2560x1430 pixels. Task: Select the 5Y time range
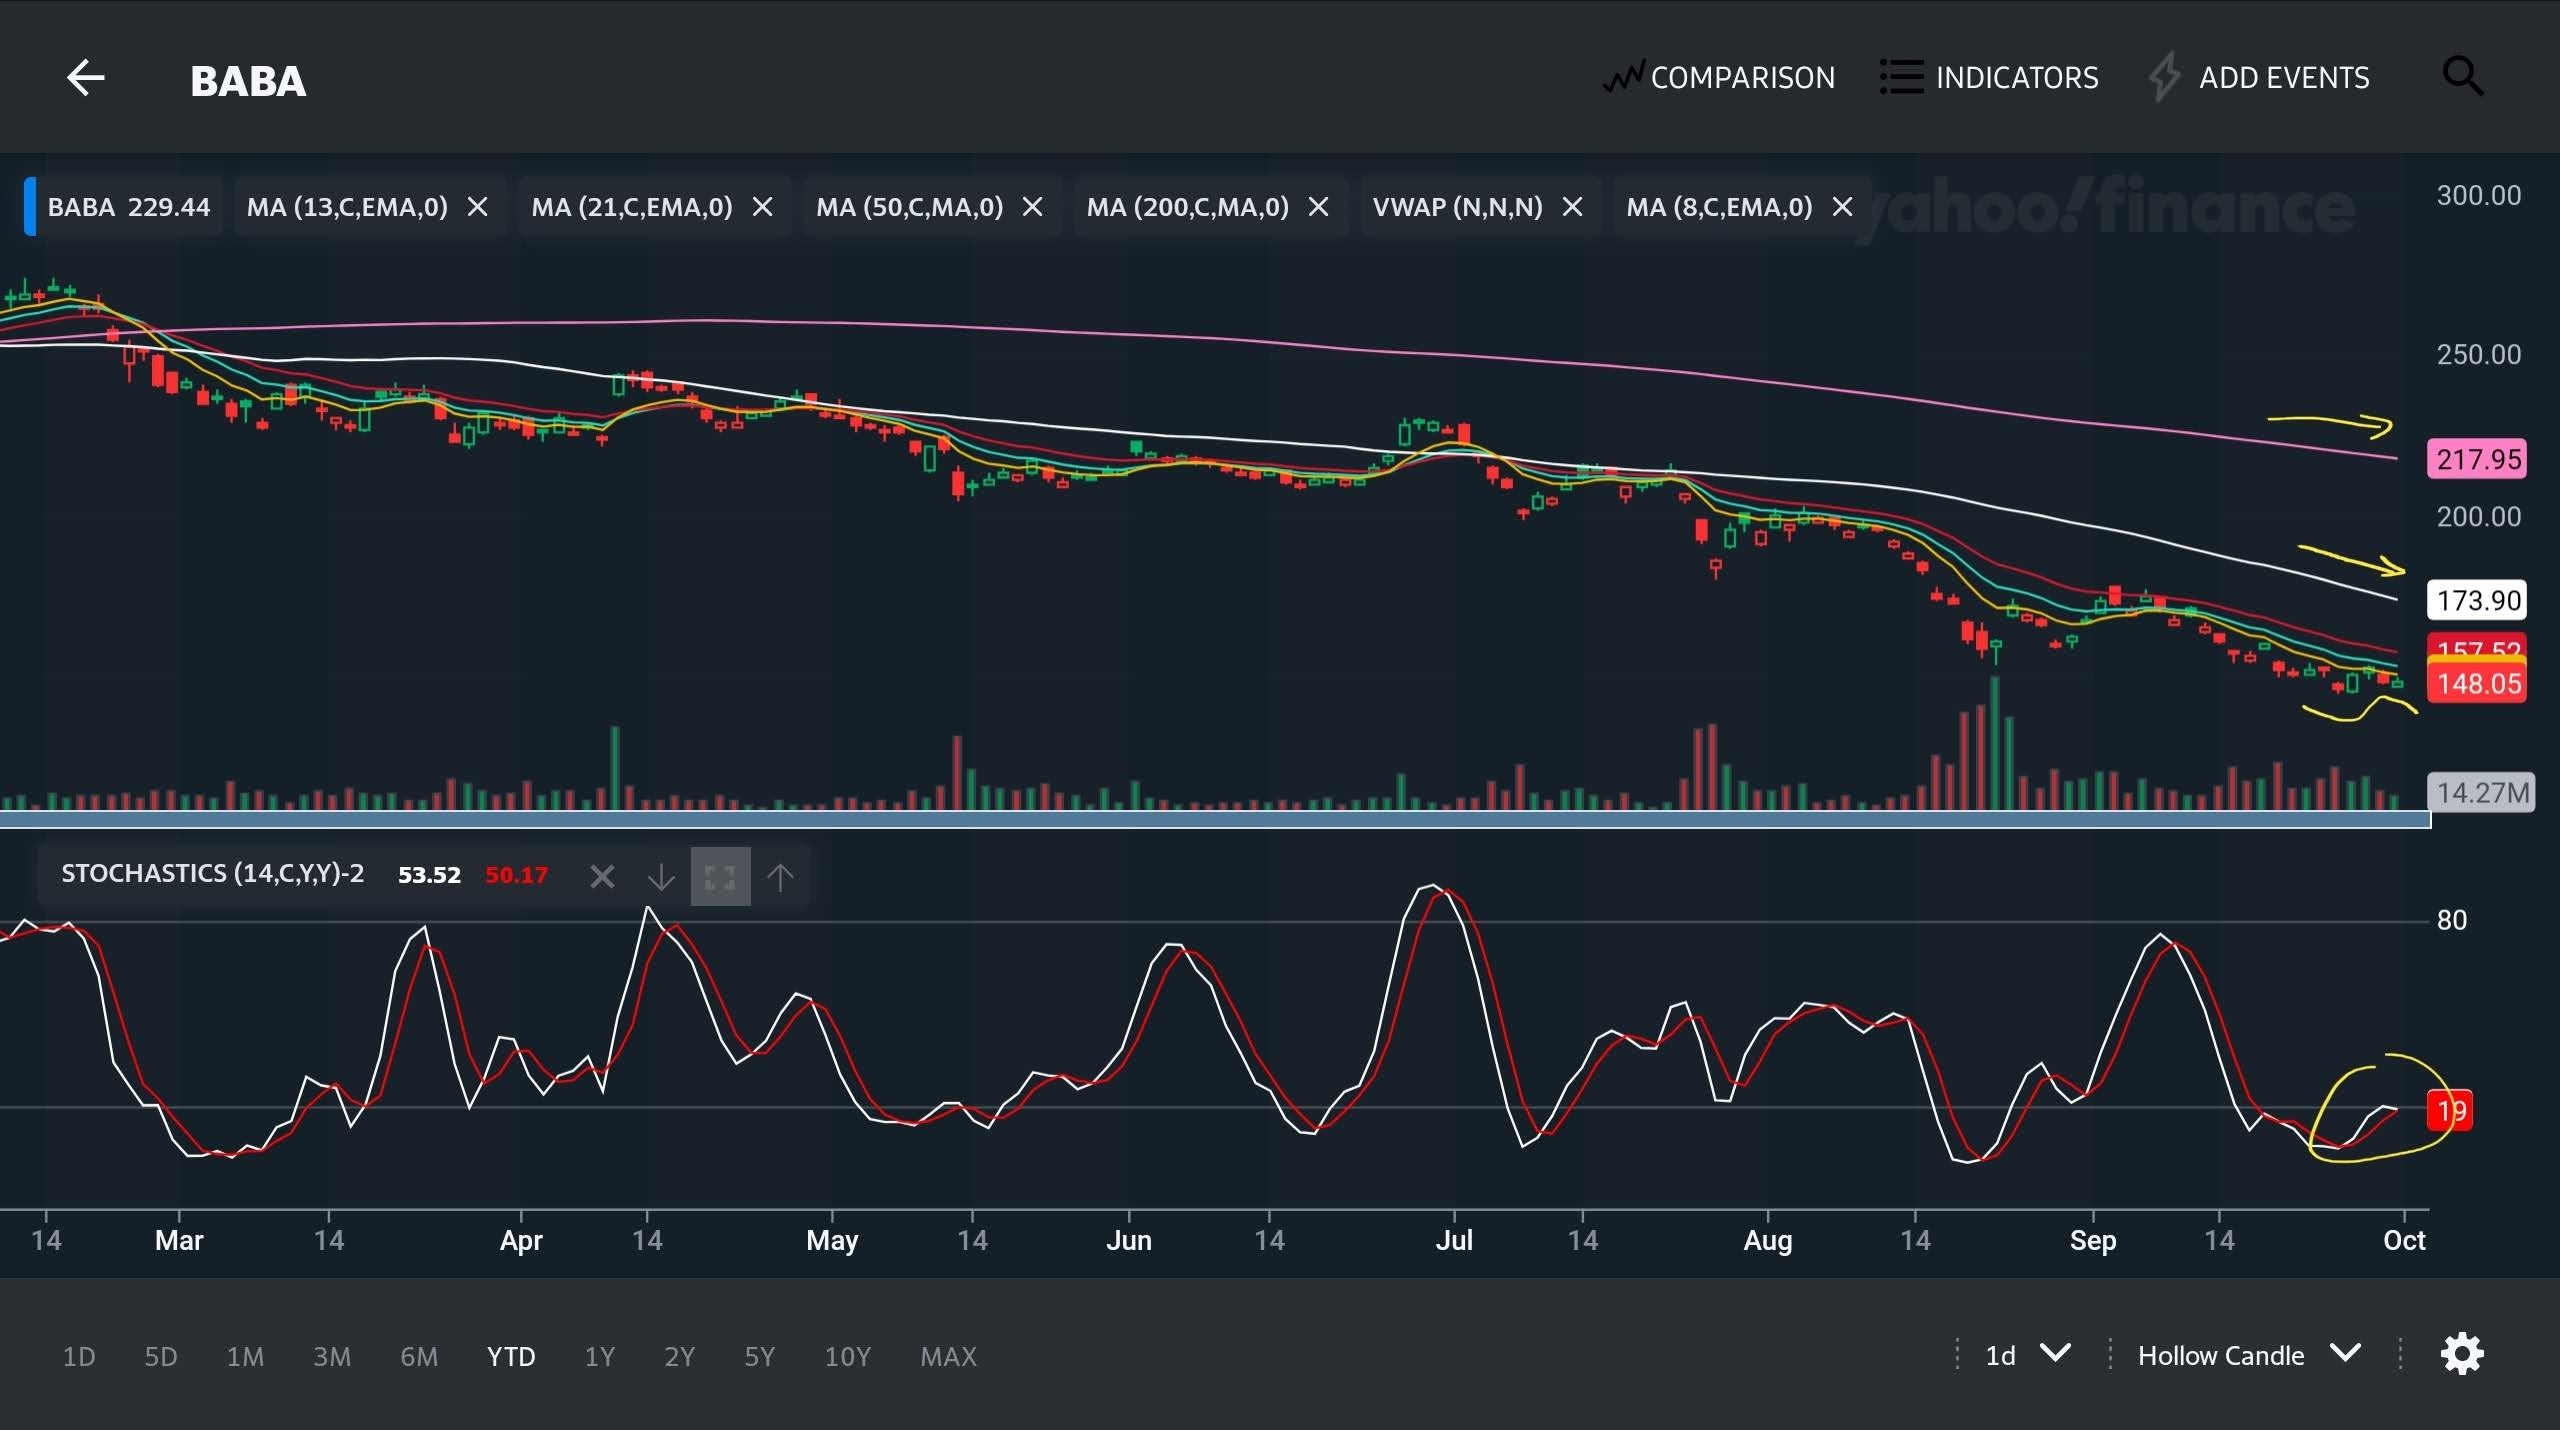pos(759,1356)
